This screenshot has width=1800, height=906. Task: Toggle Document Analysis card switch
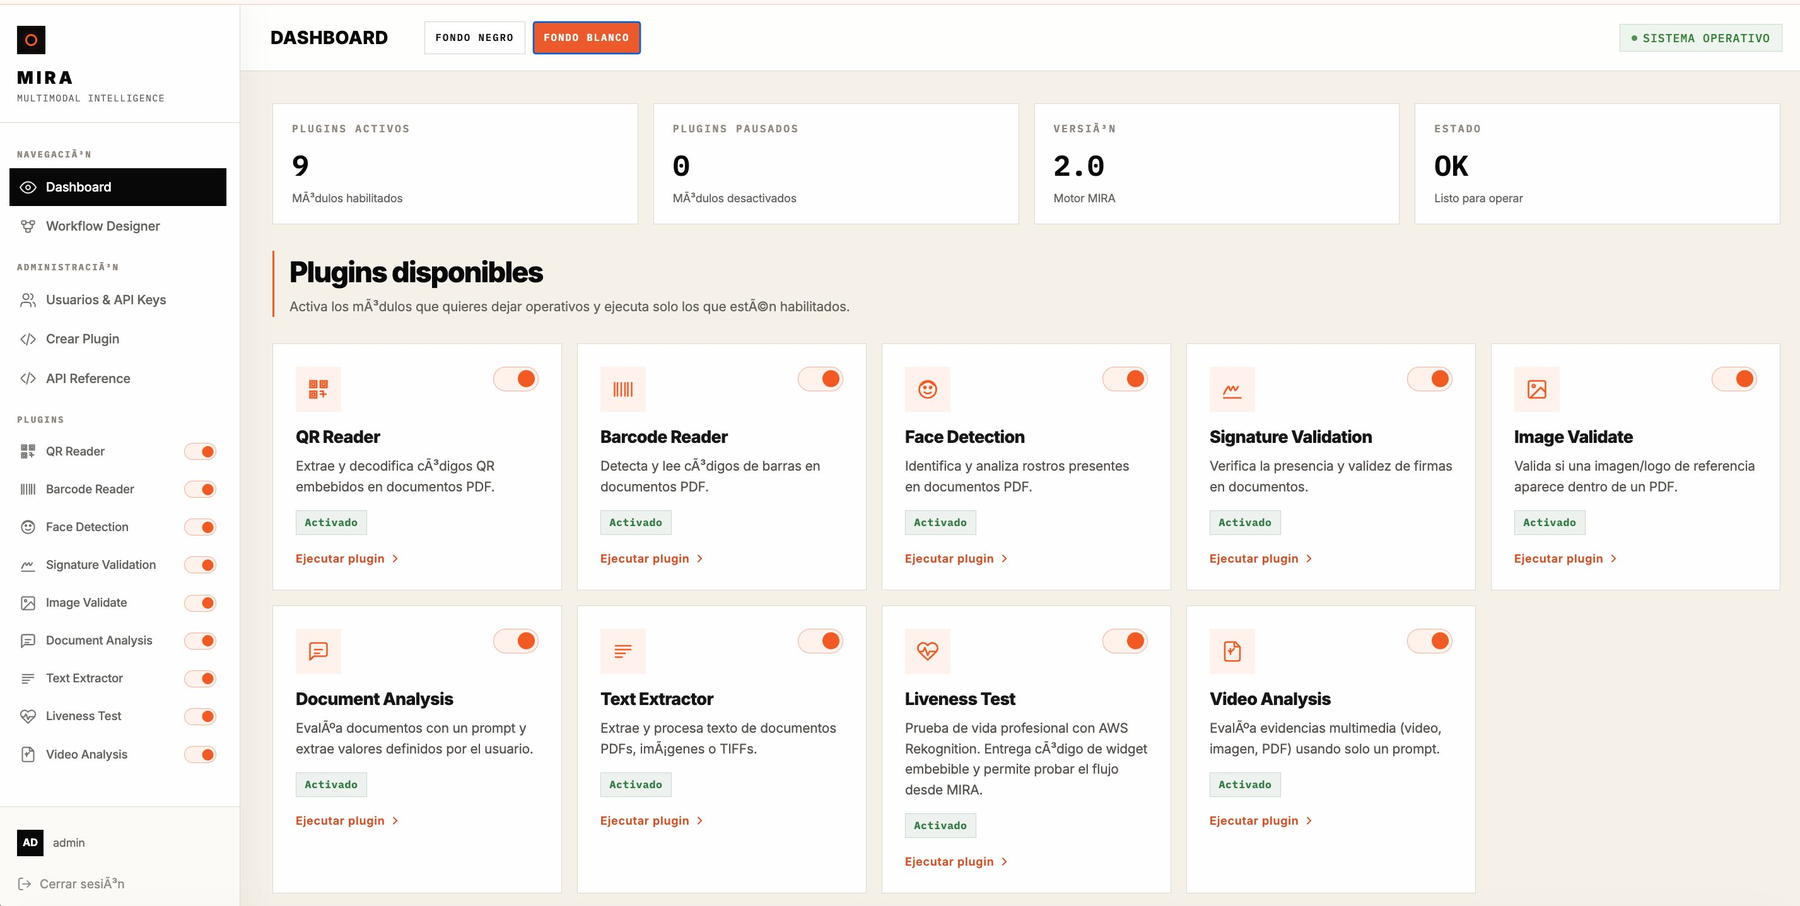[516, 641]
